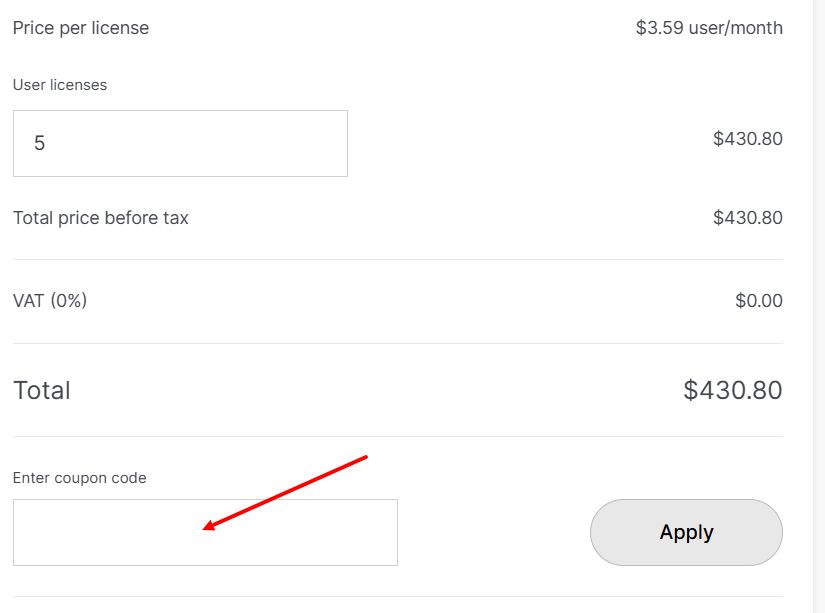Screen dimensions: 825x613
Task: Click the divider line above Total
Action: (x=396, y=345)
